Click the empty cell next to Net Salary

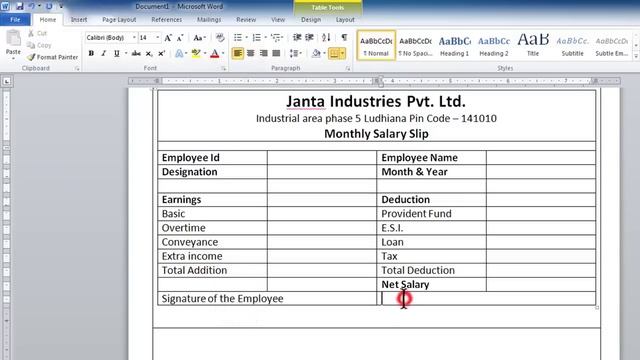[x=541, y=284]
